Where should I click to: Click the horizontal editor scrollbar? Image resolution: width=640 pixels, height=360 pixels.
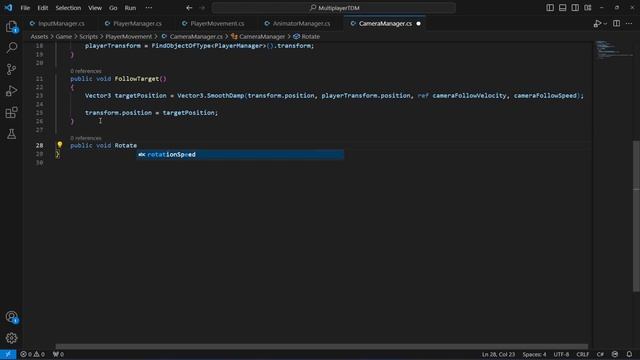[322, 346]
